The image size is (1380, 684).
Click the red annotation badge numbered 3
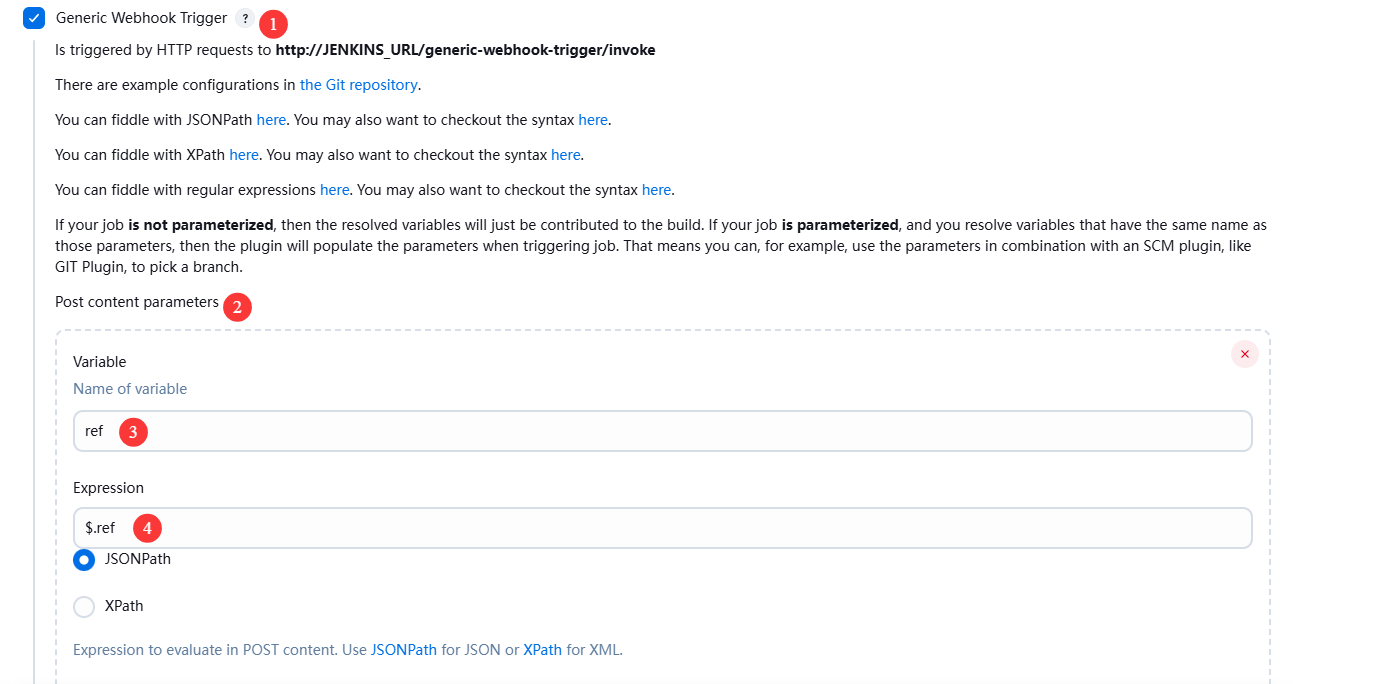click(133, 432)
